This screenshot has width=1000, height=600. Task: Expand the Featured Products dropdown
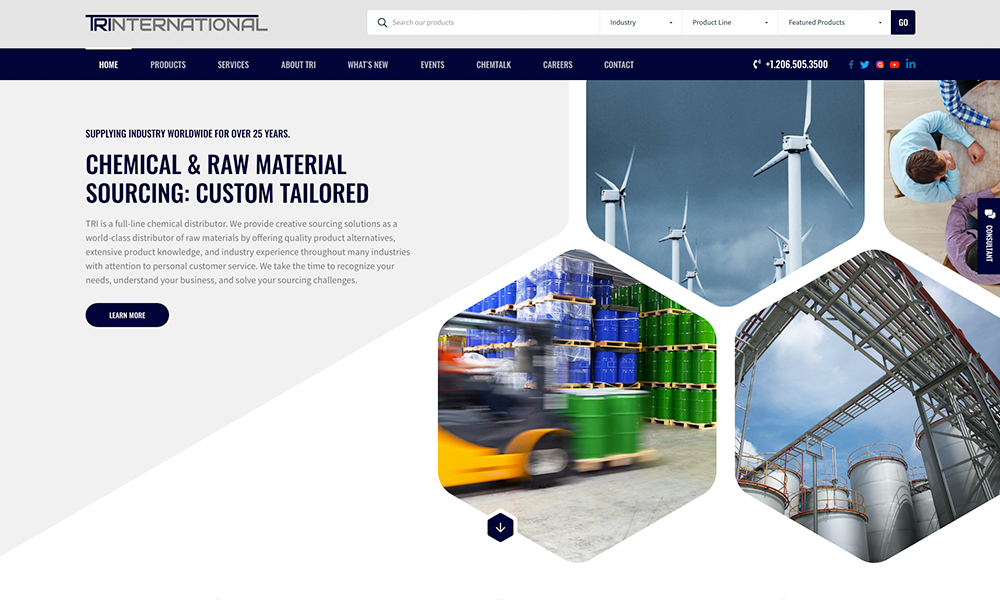pos(834,23)
